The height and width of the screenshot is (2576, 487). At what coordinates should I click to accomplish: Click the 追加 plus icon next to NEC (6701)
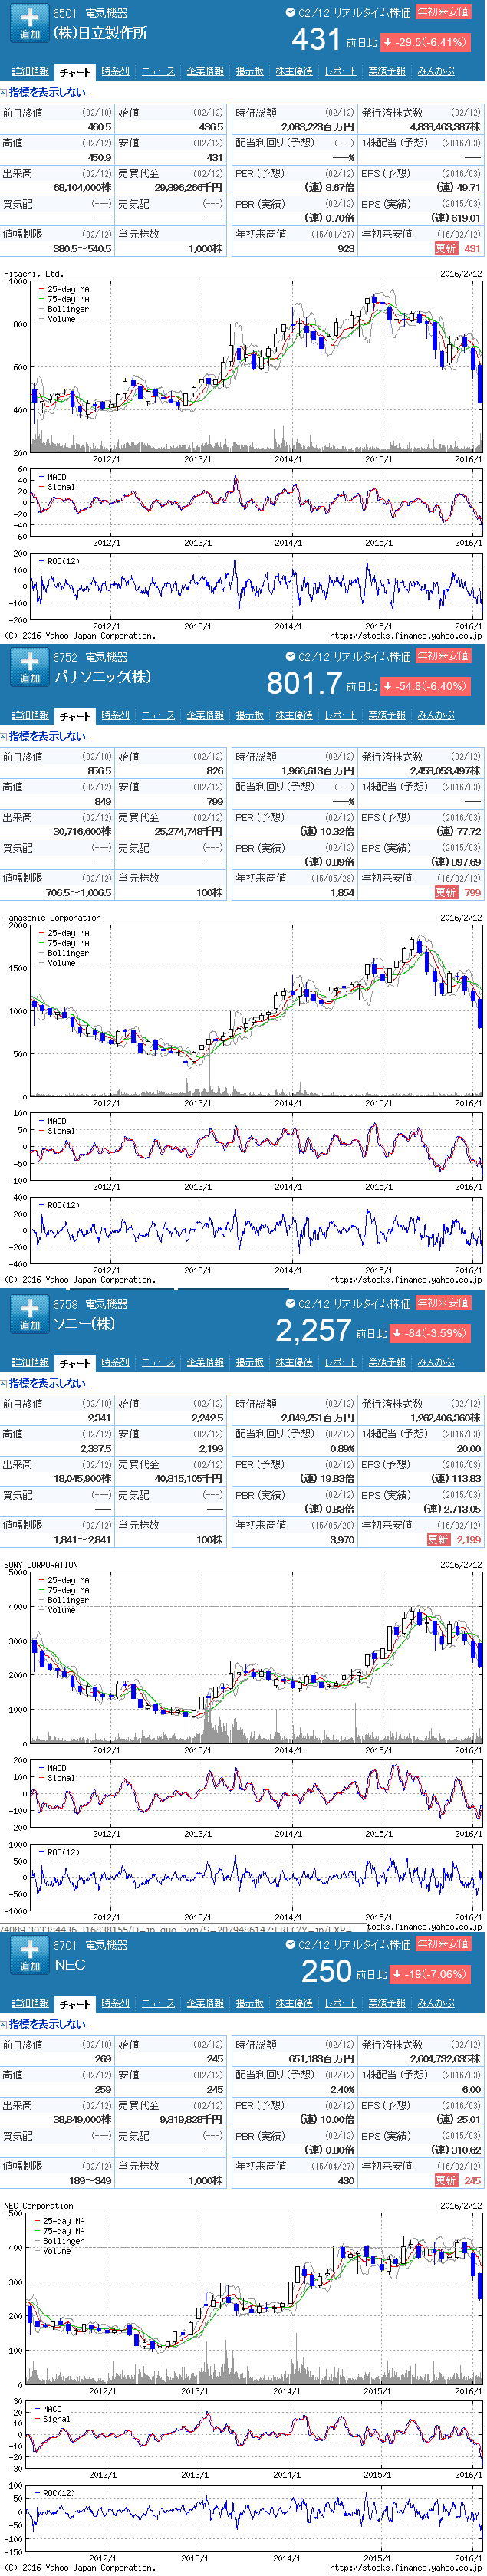pyautogui.click(x=30, y=1954)
